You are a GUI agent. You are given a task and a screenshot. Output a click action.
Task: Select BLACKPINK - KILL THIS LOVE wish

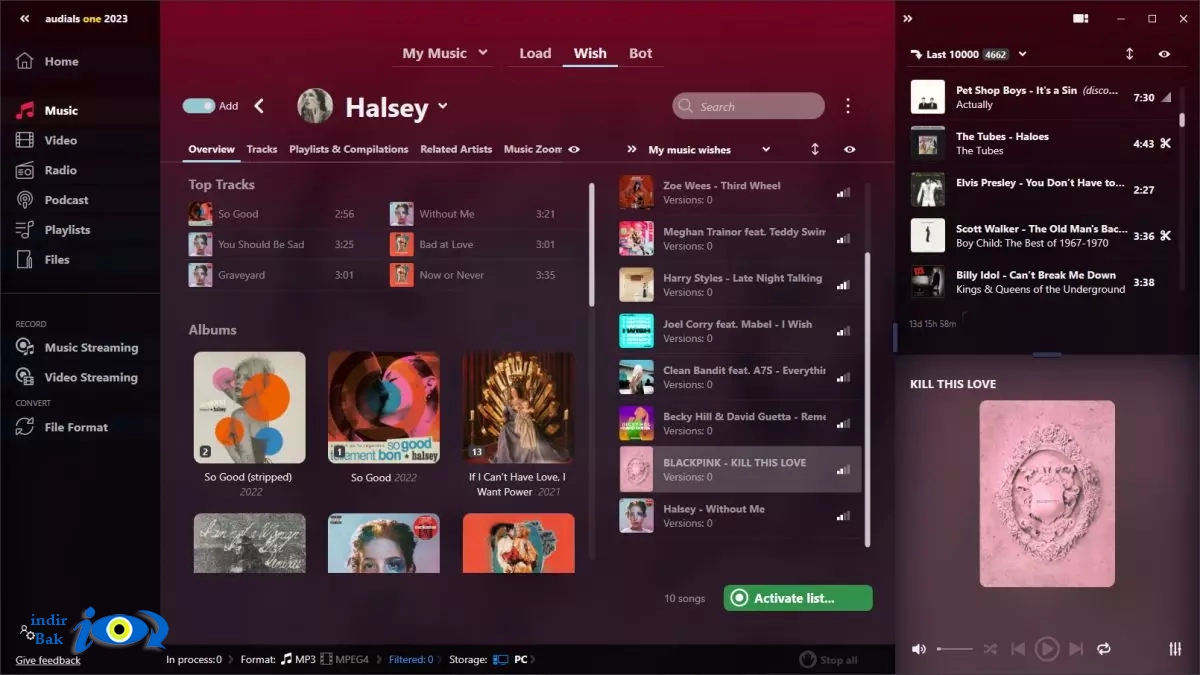[740, 469]
